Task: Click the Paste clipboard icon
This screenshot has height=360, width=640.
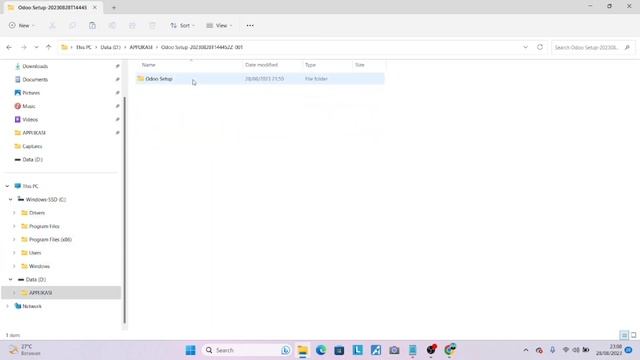Action: pos(92,25)
